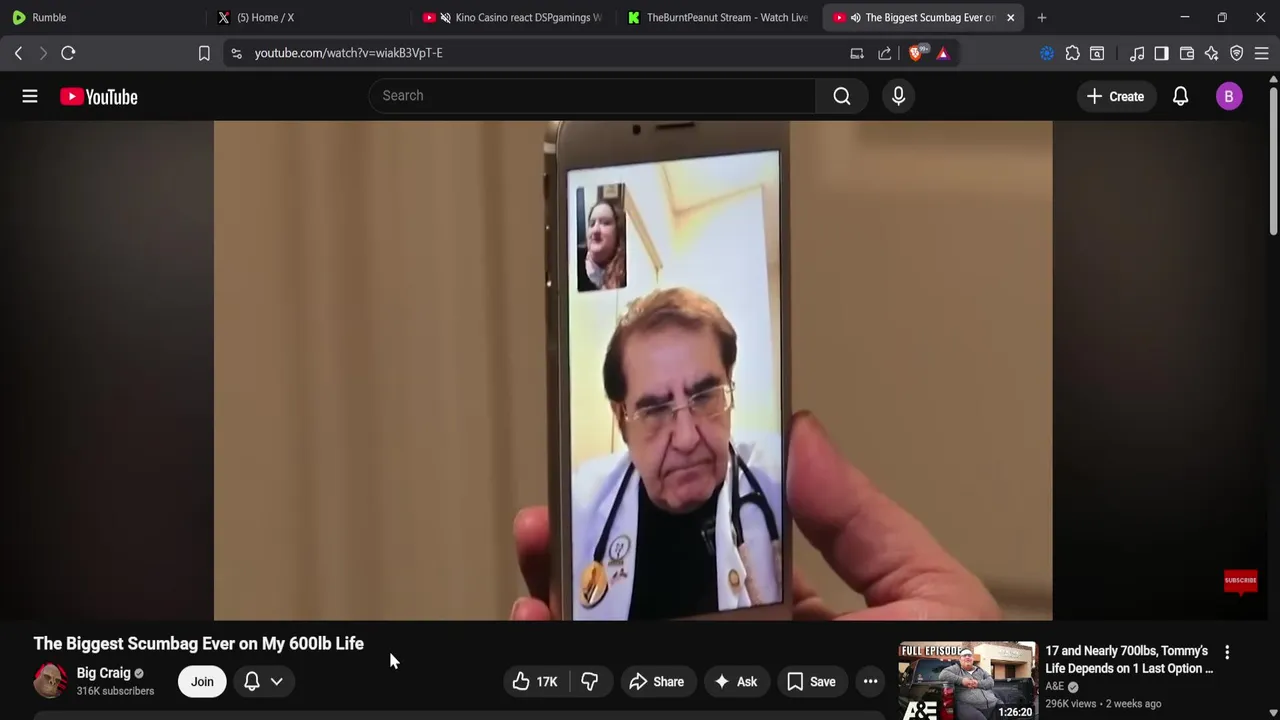This screenshot has height=720, width=1280.
Task: Open the Brave Wallet icon
Action: coord(1187,53)
